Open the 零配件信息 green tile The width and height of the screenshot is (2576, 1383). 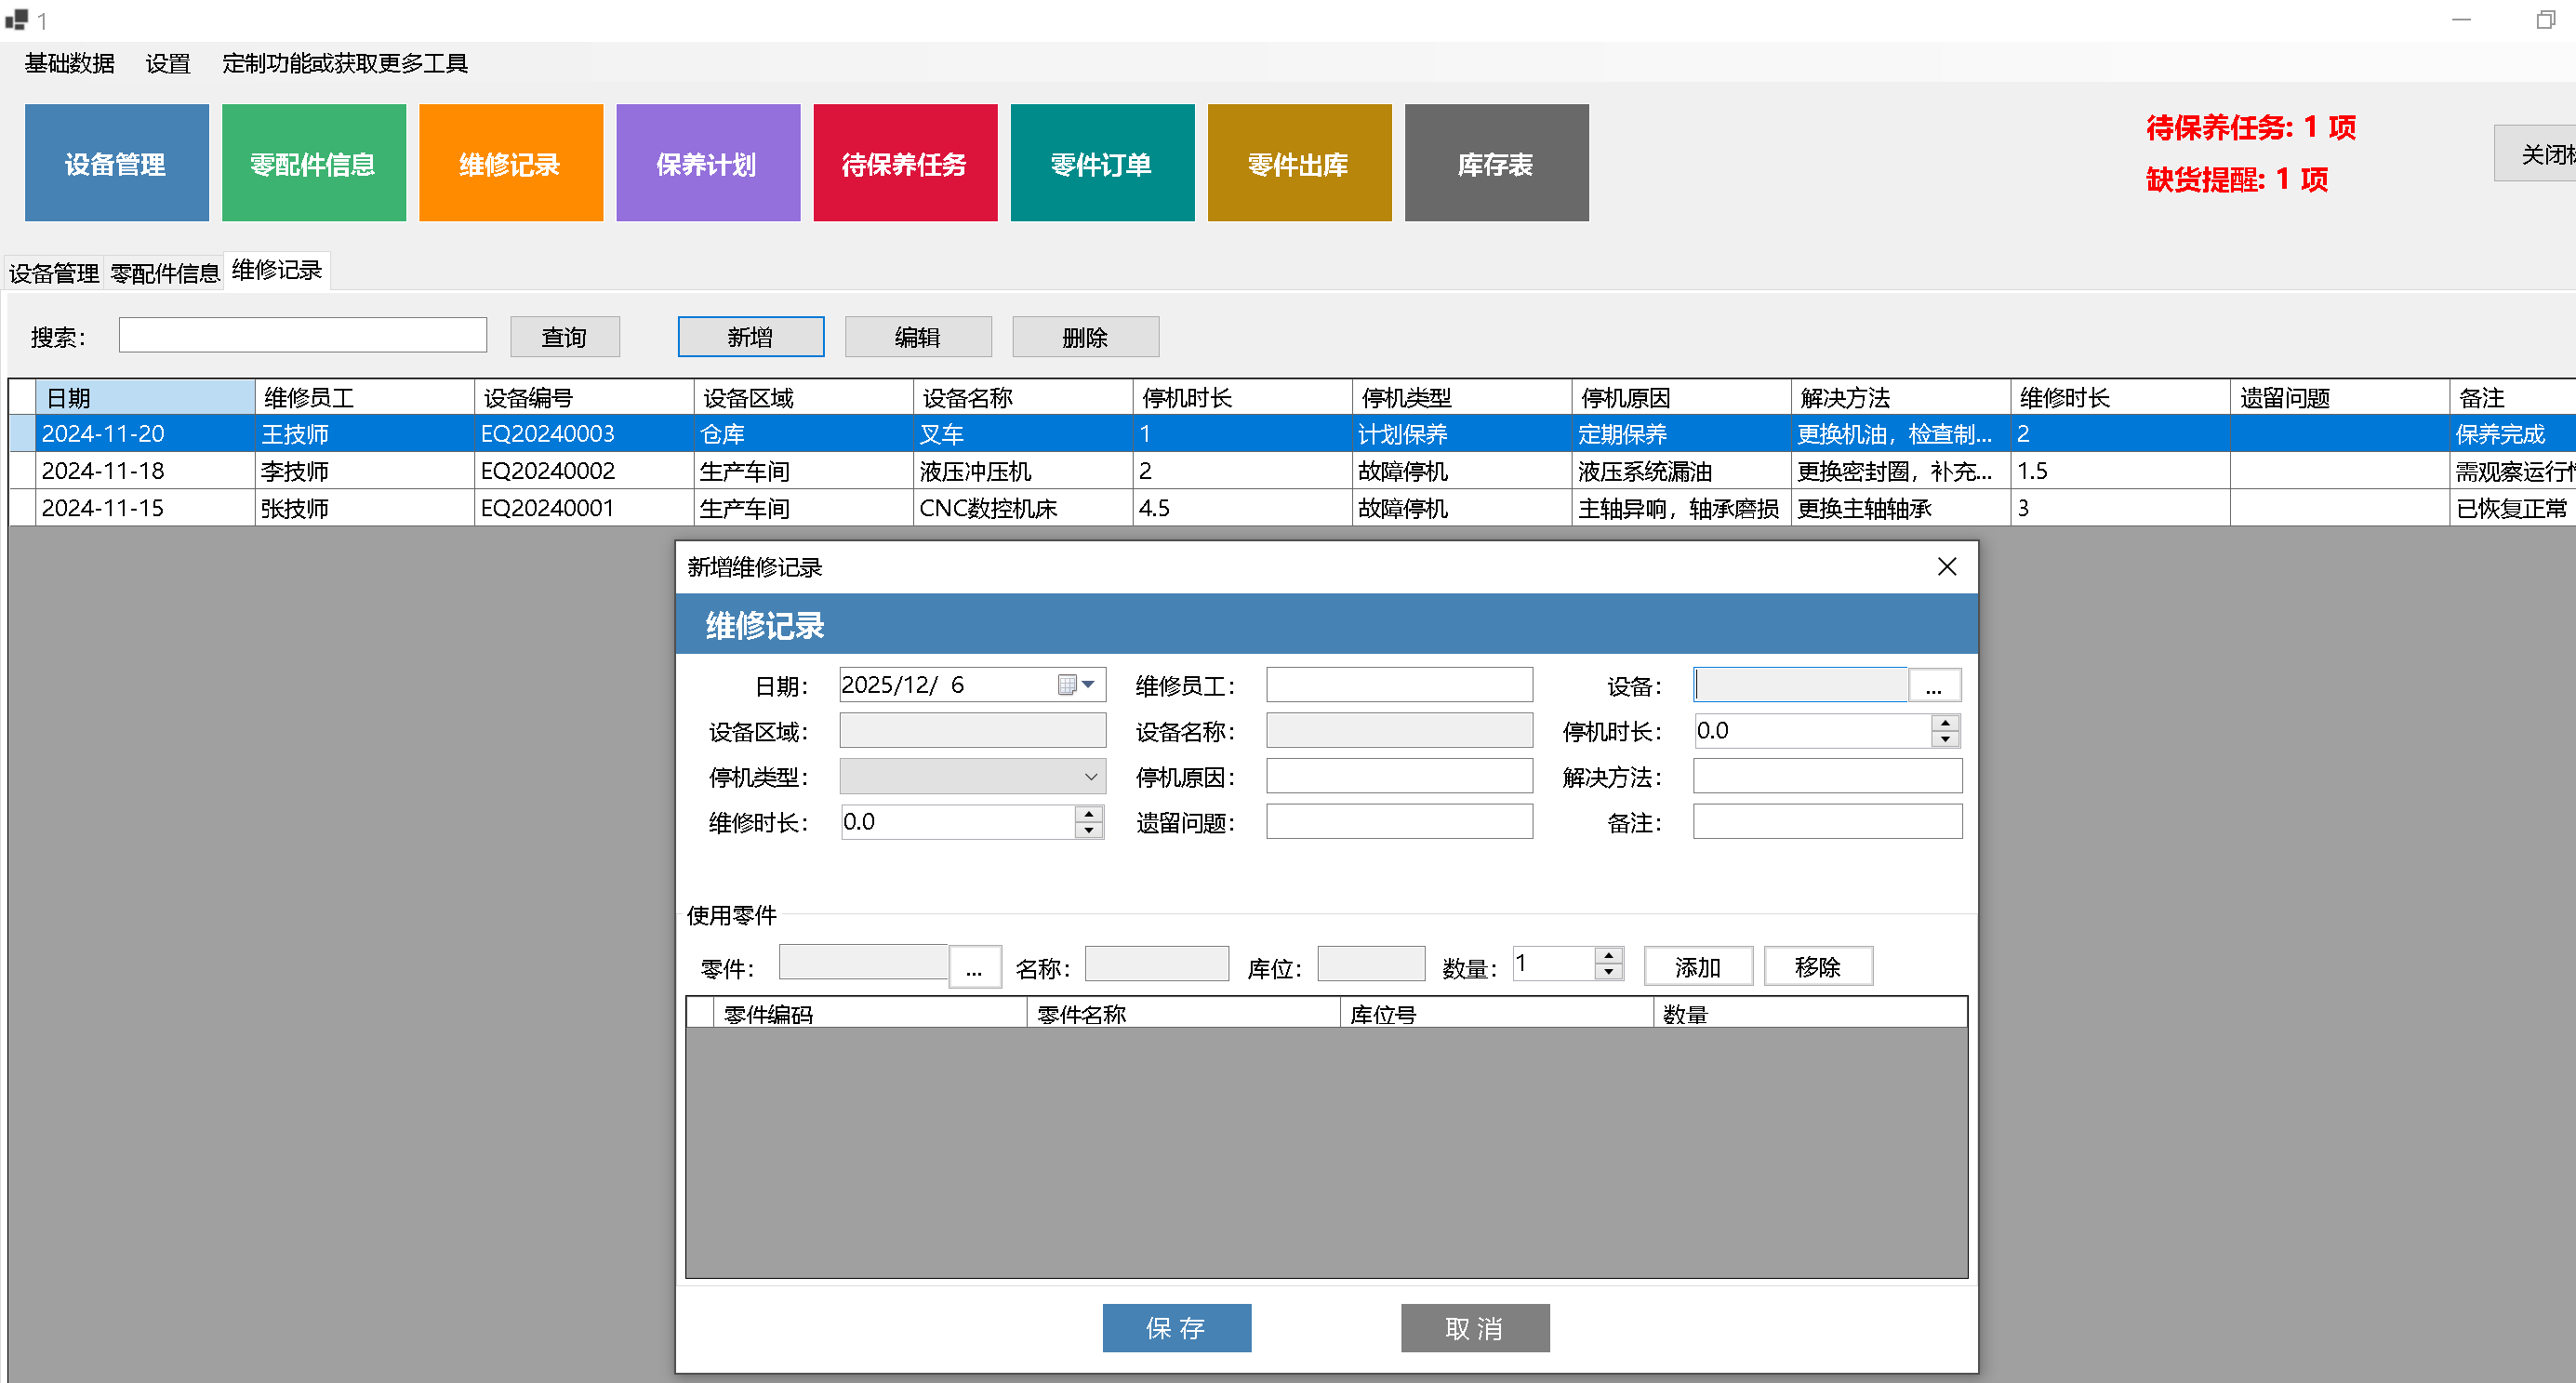(x=313, y=163)
